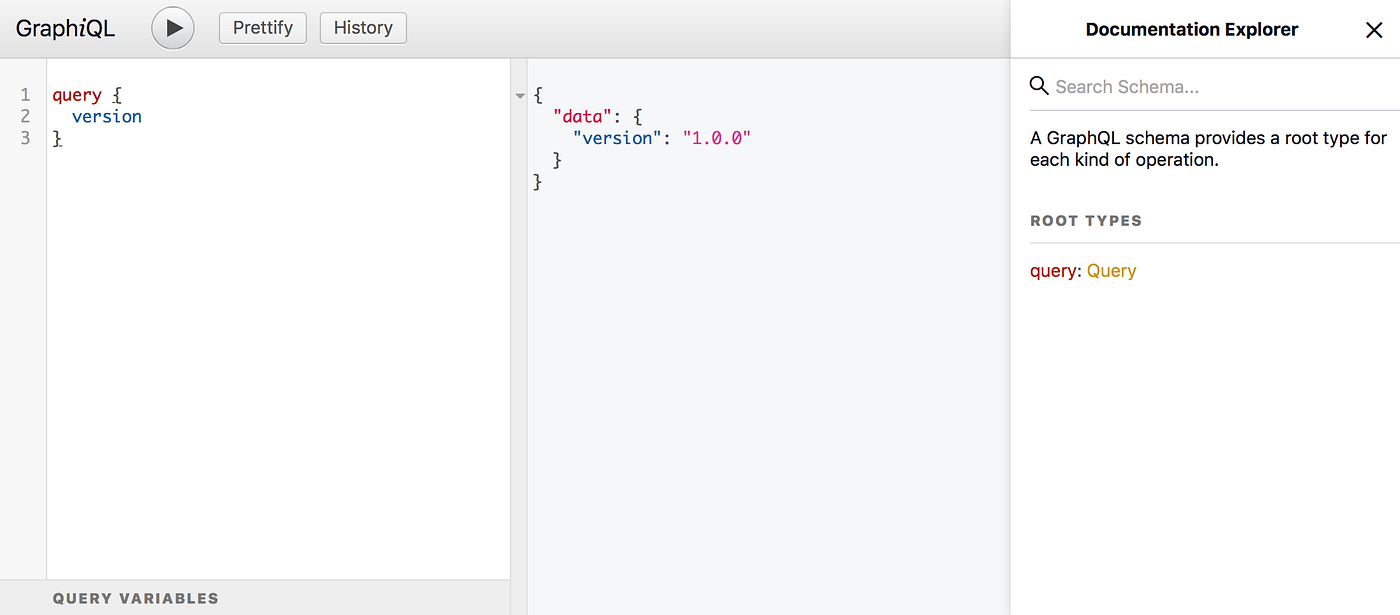The image size is (1400, 615).
Task: Click line number 2 in the editor gutter
Action: (25, 116)
